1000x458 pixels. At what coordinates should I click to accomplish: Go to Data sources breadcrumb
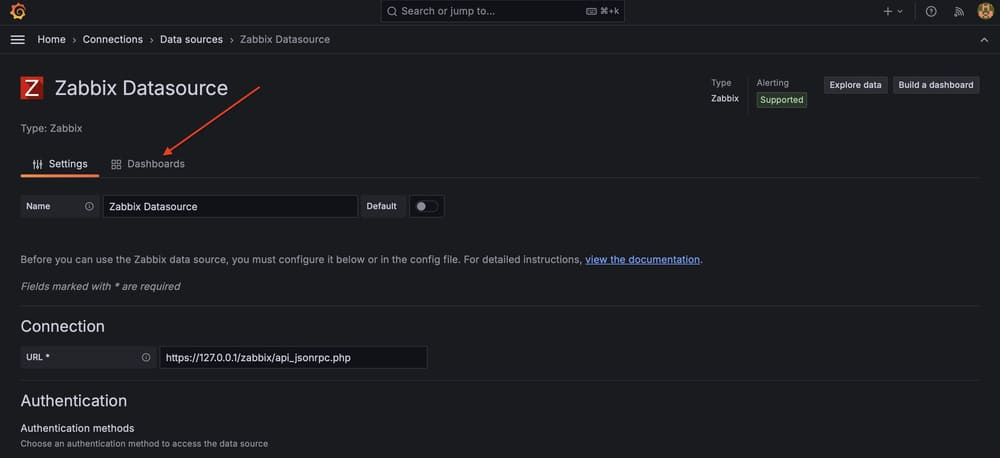(191, 40)
